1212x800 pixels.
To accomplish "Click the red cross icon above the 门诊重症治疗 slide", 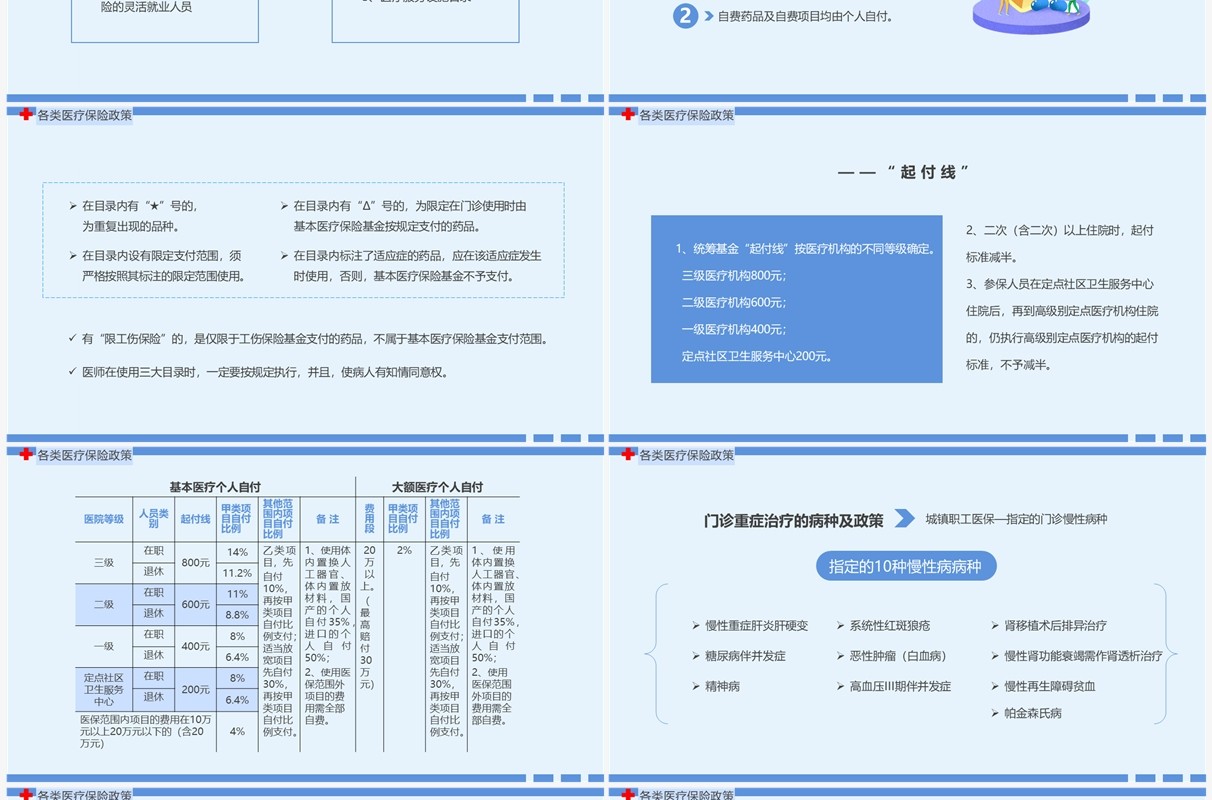I will coord(628,454).
